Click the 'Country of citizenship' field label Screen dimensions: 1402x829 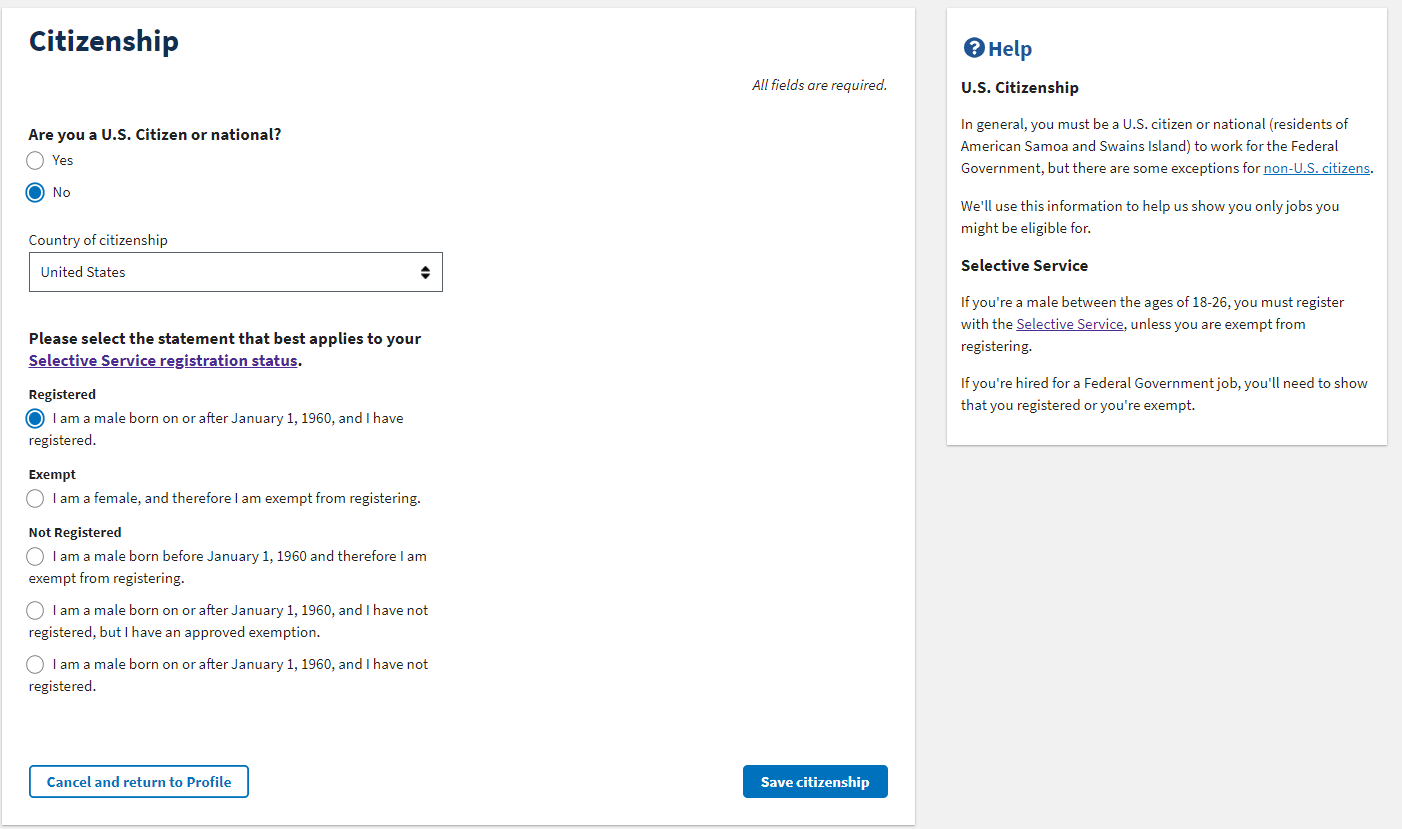tap(98, 240)
